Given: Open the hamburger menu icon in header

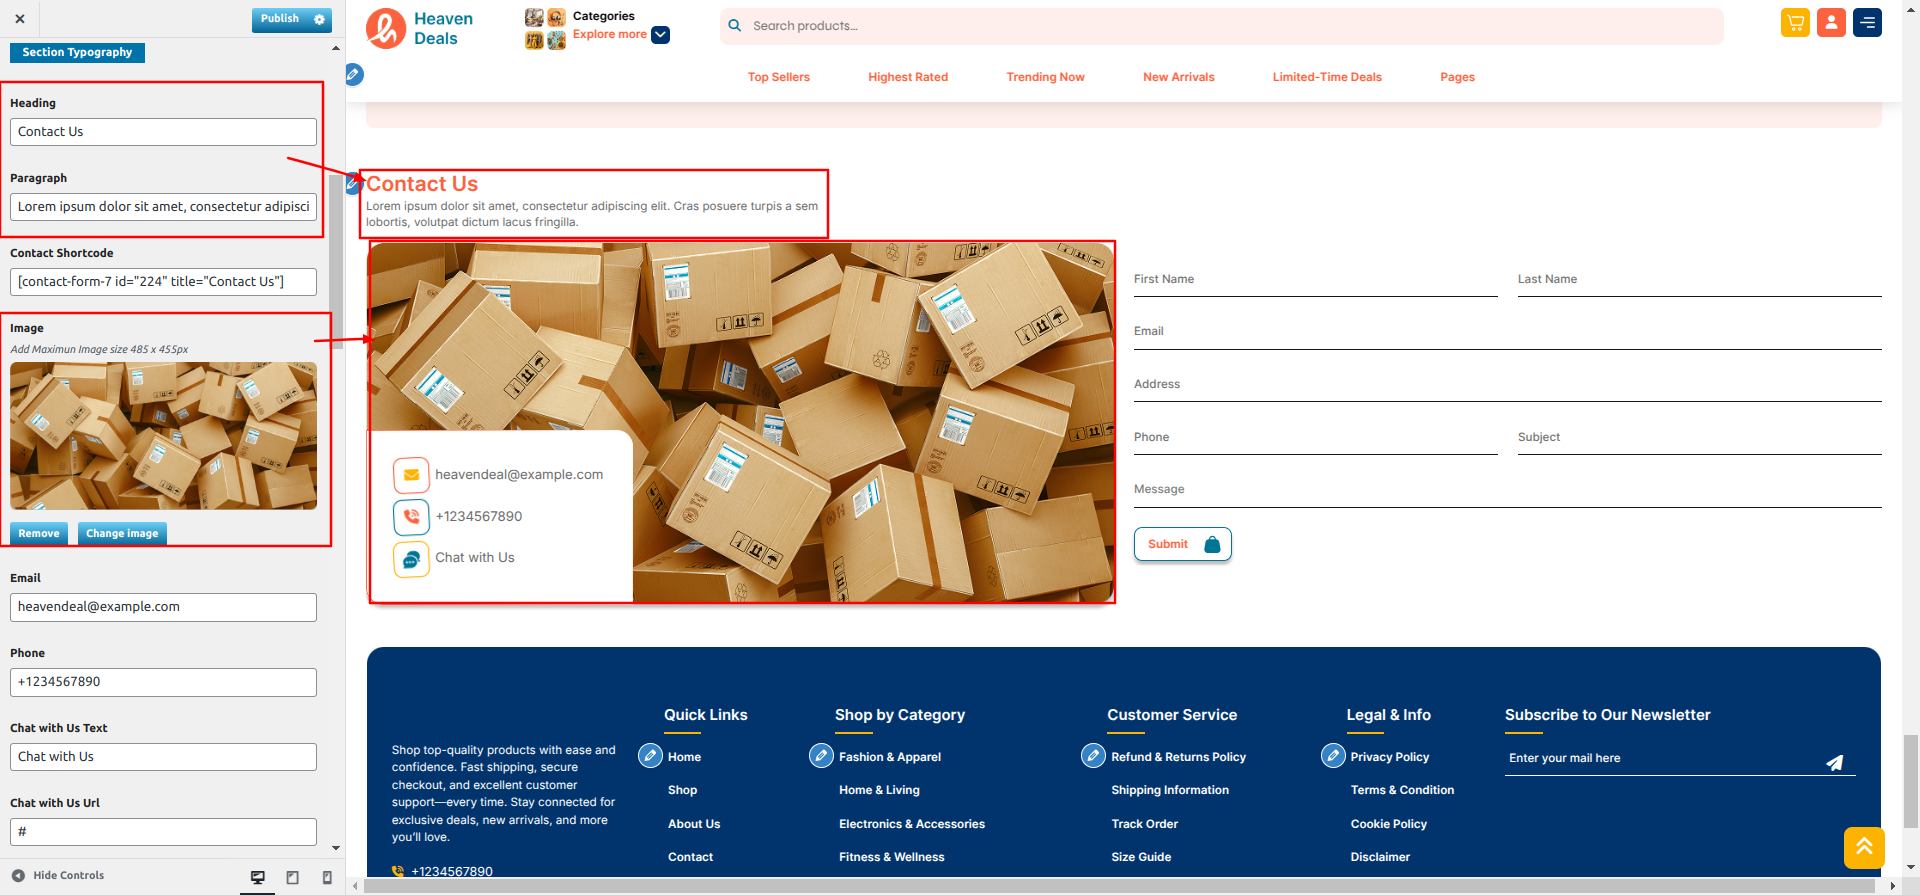Looking at the screenshot, I should pyautogui.click(x=1867, y=23).
